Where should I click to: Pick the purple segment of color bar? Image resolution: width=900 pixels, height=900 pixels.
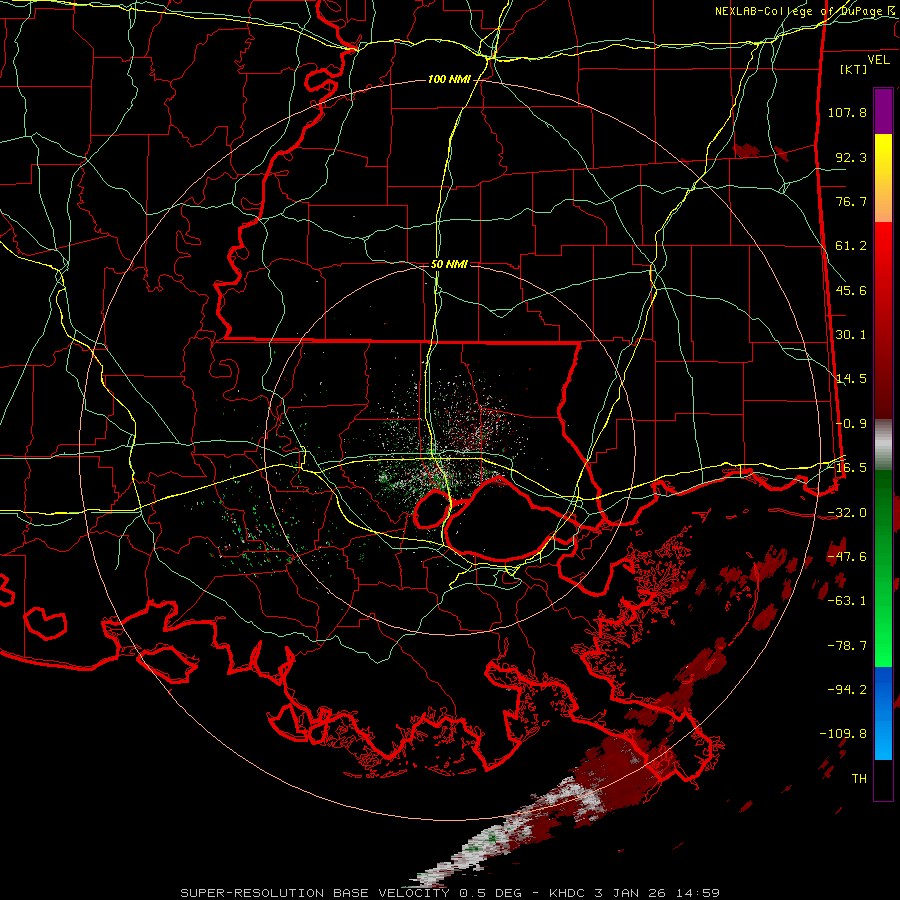[x=883, y=111]
